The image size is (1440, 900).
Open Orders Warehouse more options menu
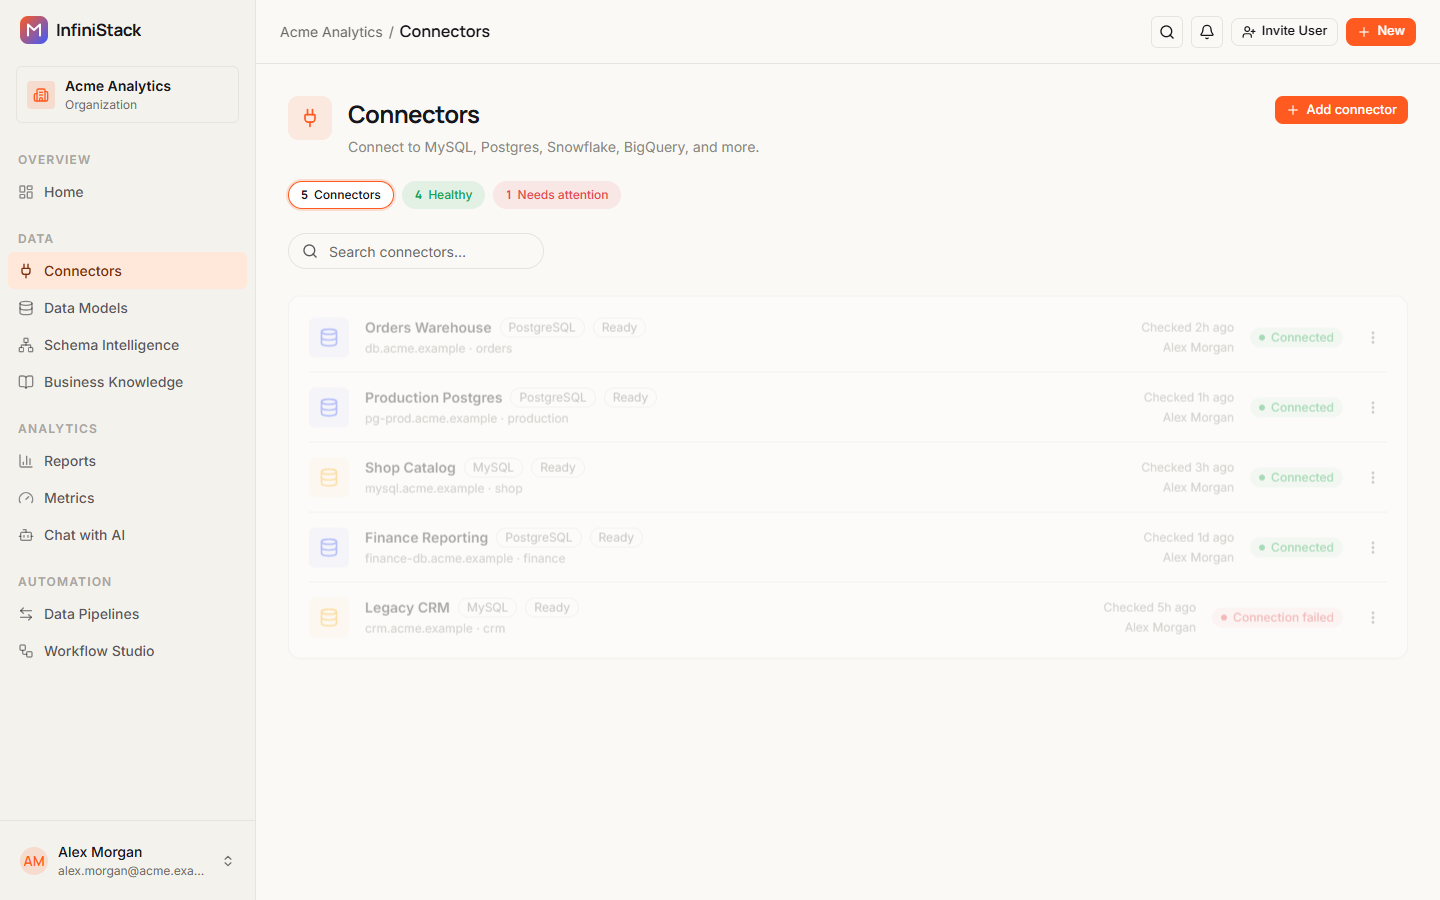(1373, 338)
